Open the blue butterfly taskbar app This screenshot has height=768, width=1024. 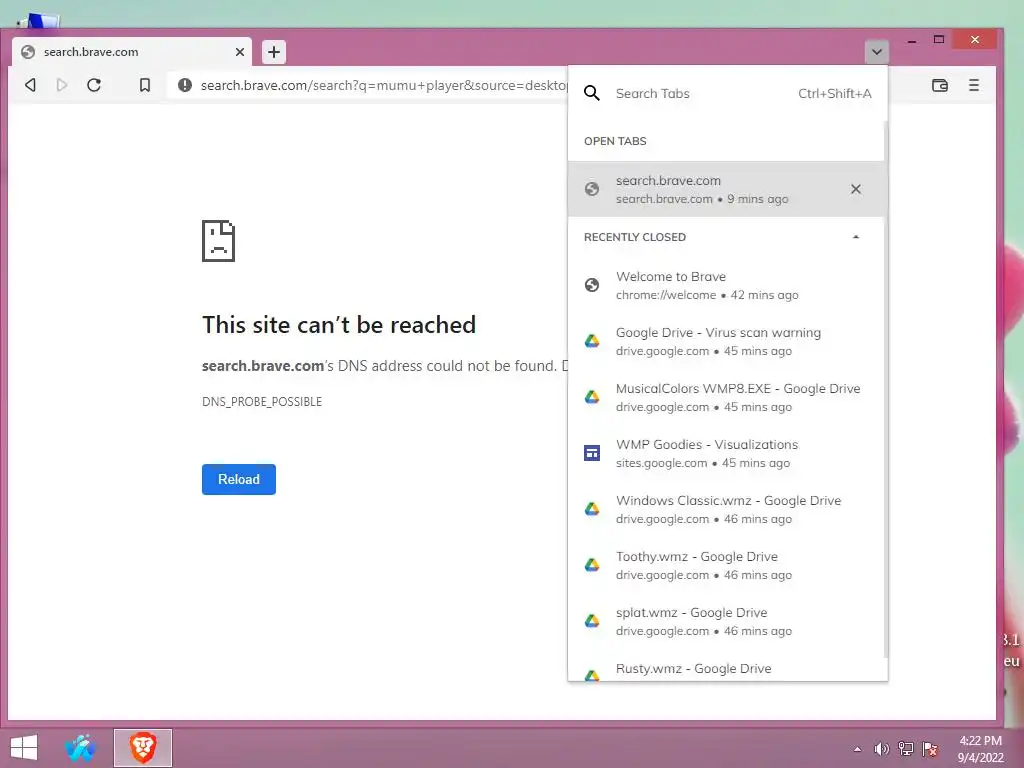click(x=80, y=748)
